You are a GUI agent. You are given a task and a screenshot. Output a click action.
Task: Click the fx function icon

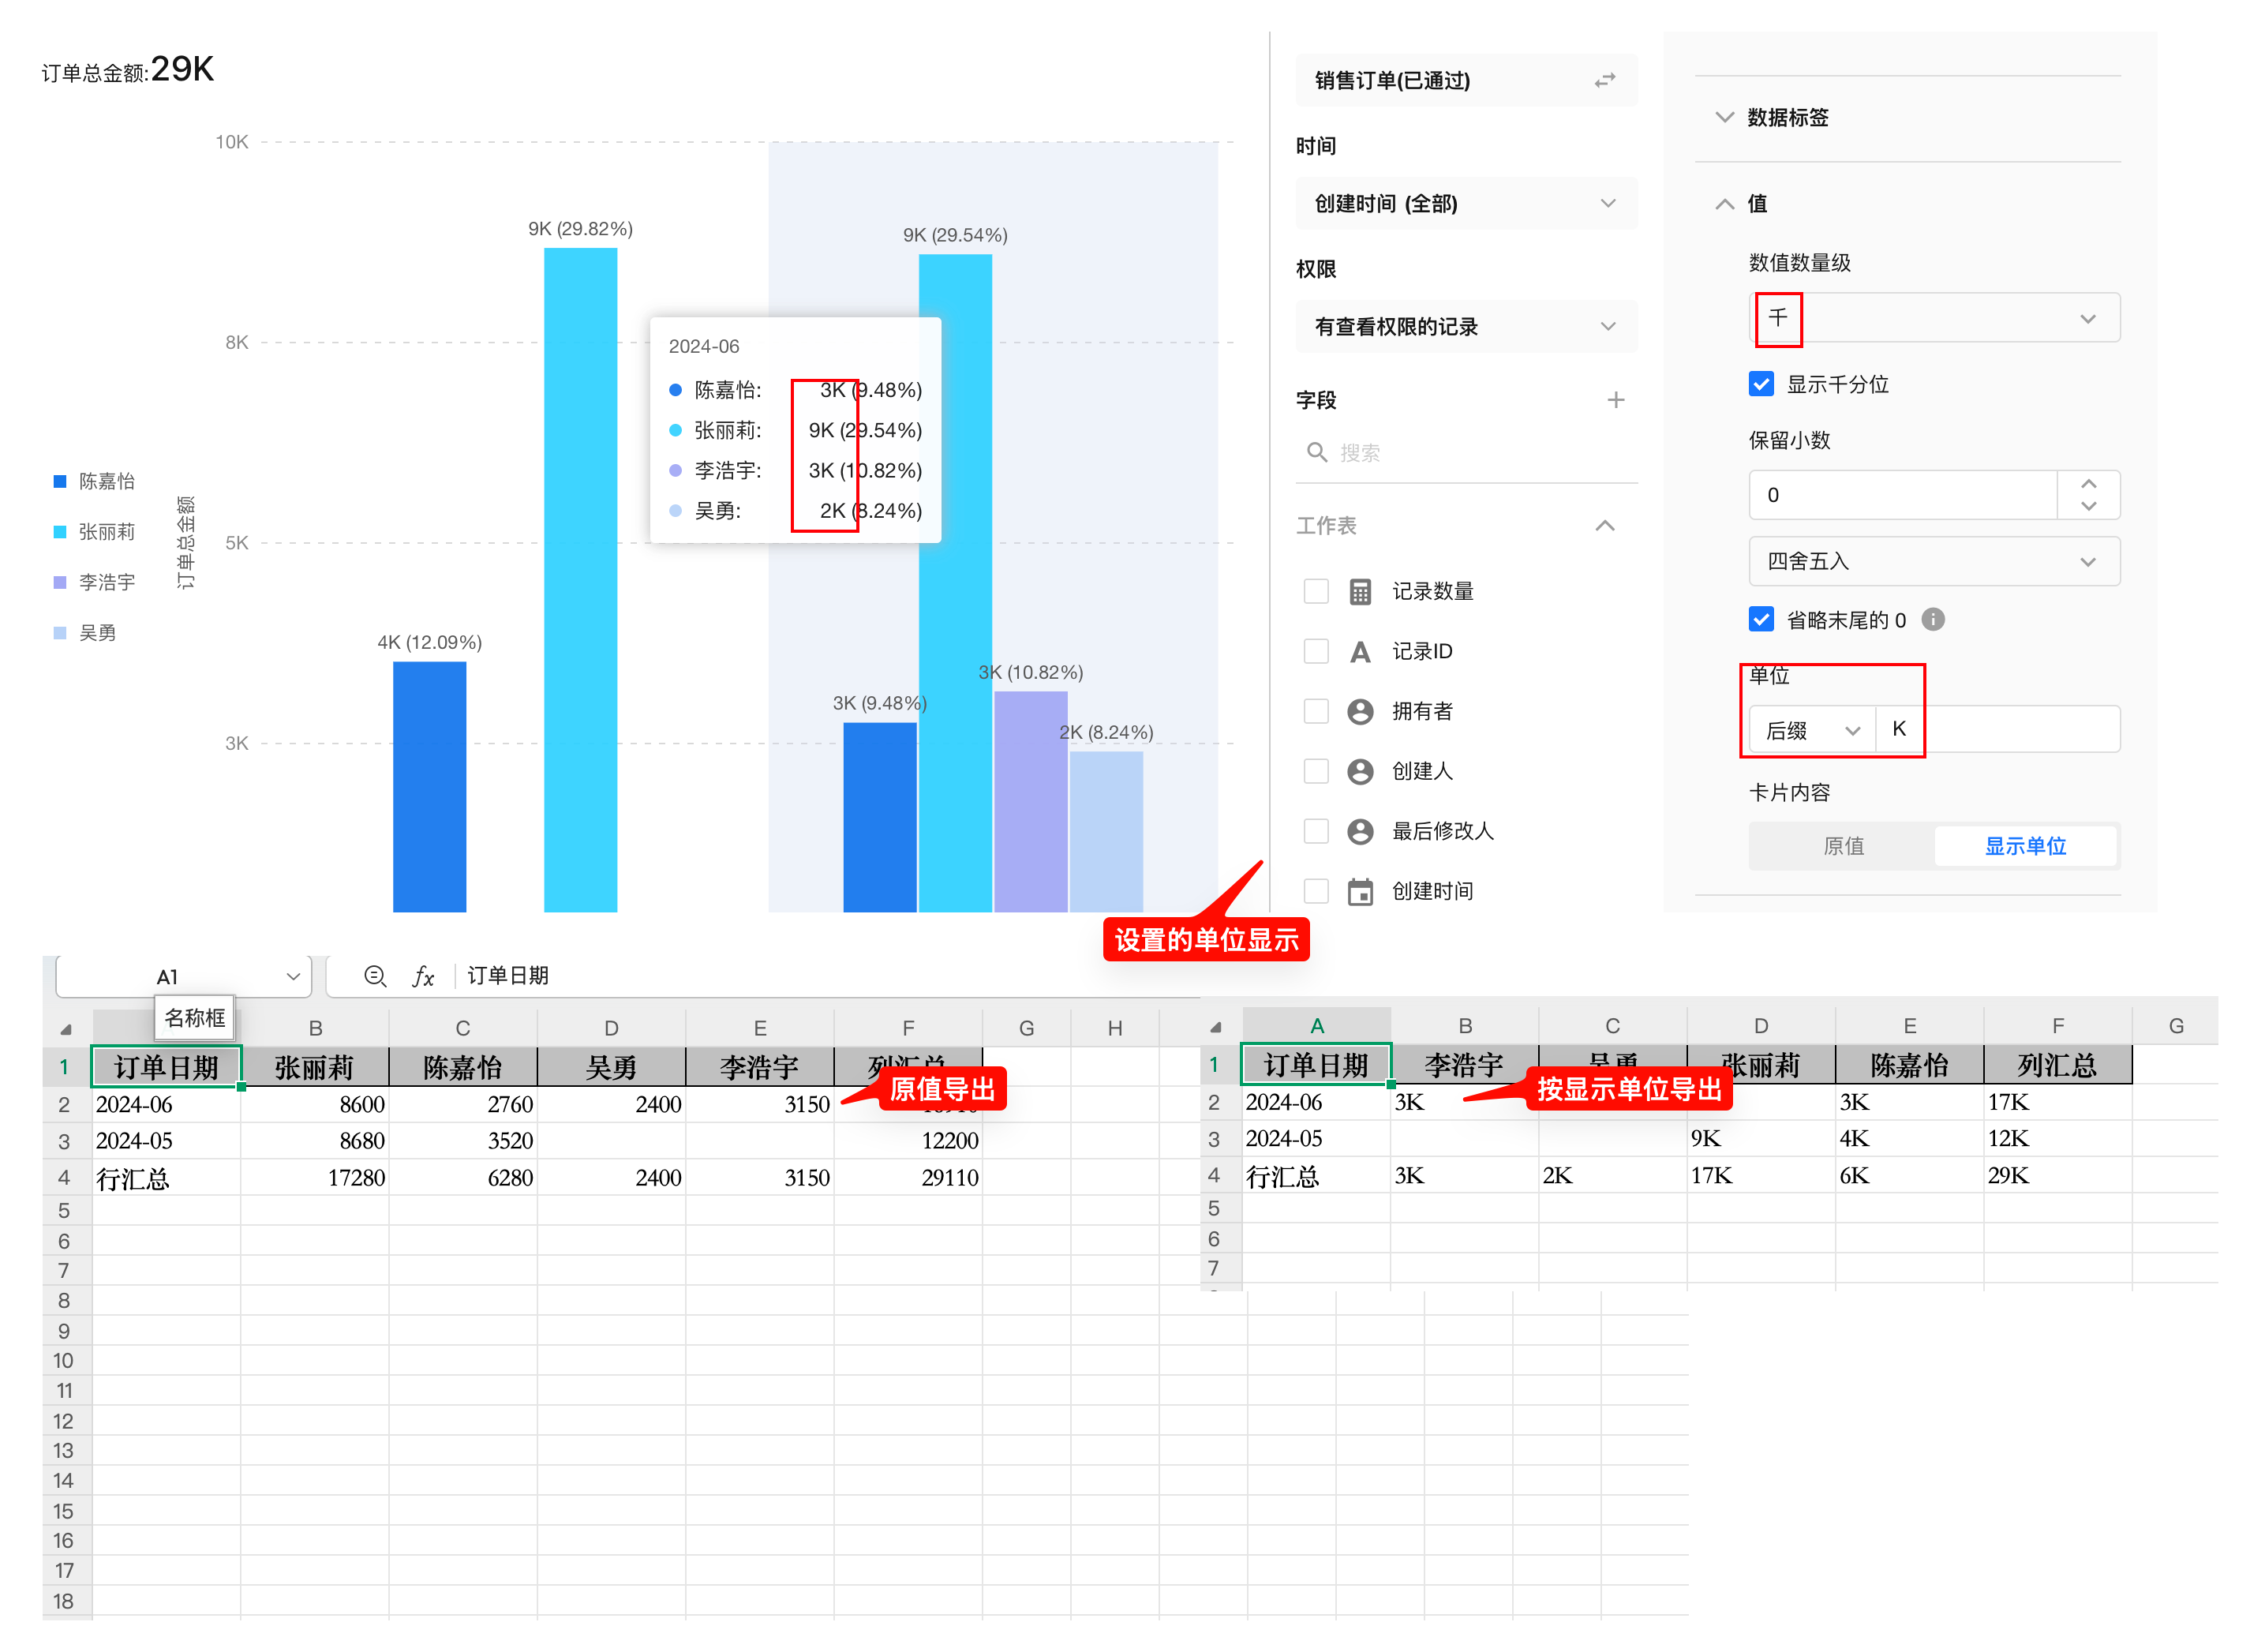pyautogui.click(x=423, y=976)
